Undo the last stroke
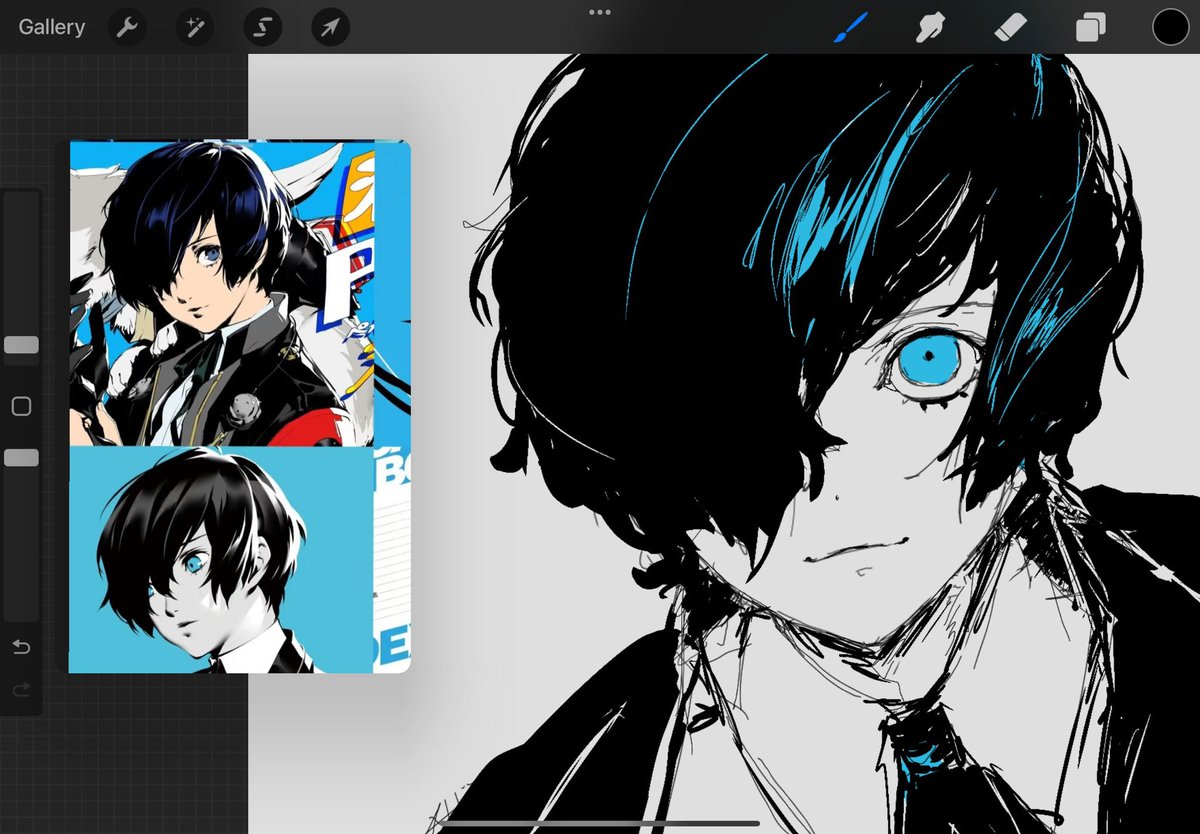 pyautogui.click(x=21, y=647)
